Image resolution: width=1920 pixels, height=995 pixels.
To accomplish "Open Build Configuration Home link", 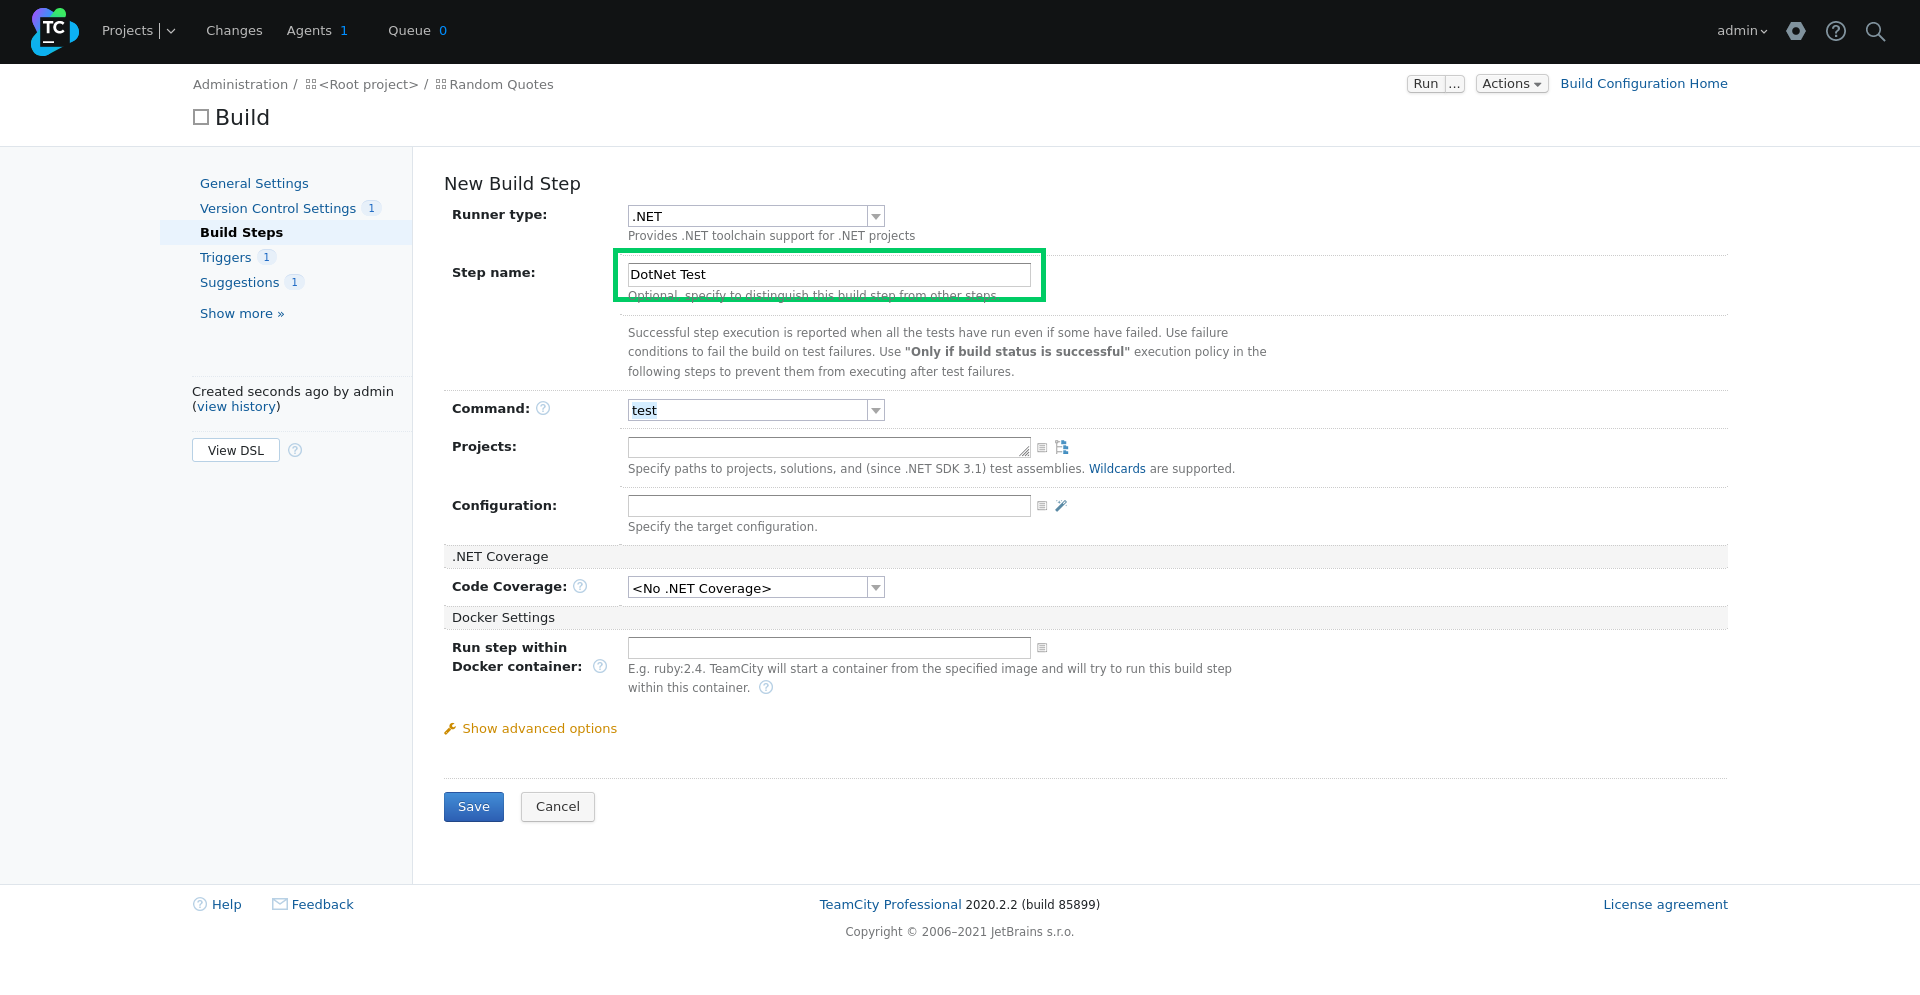I will pos(1644,84).
